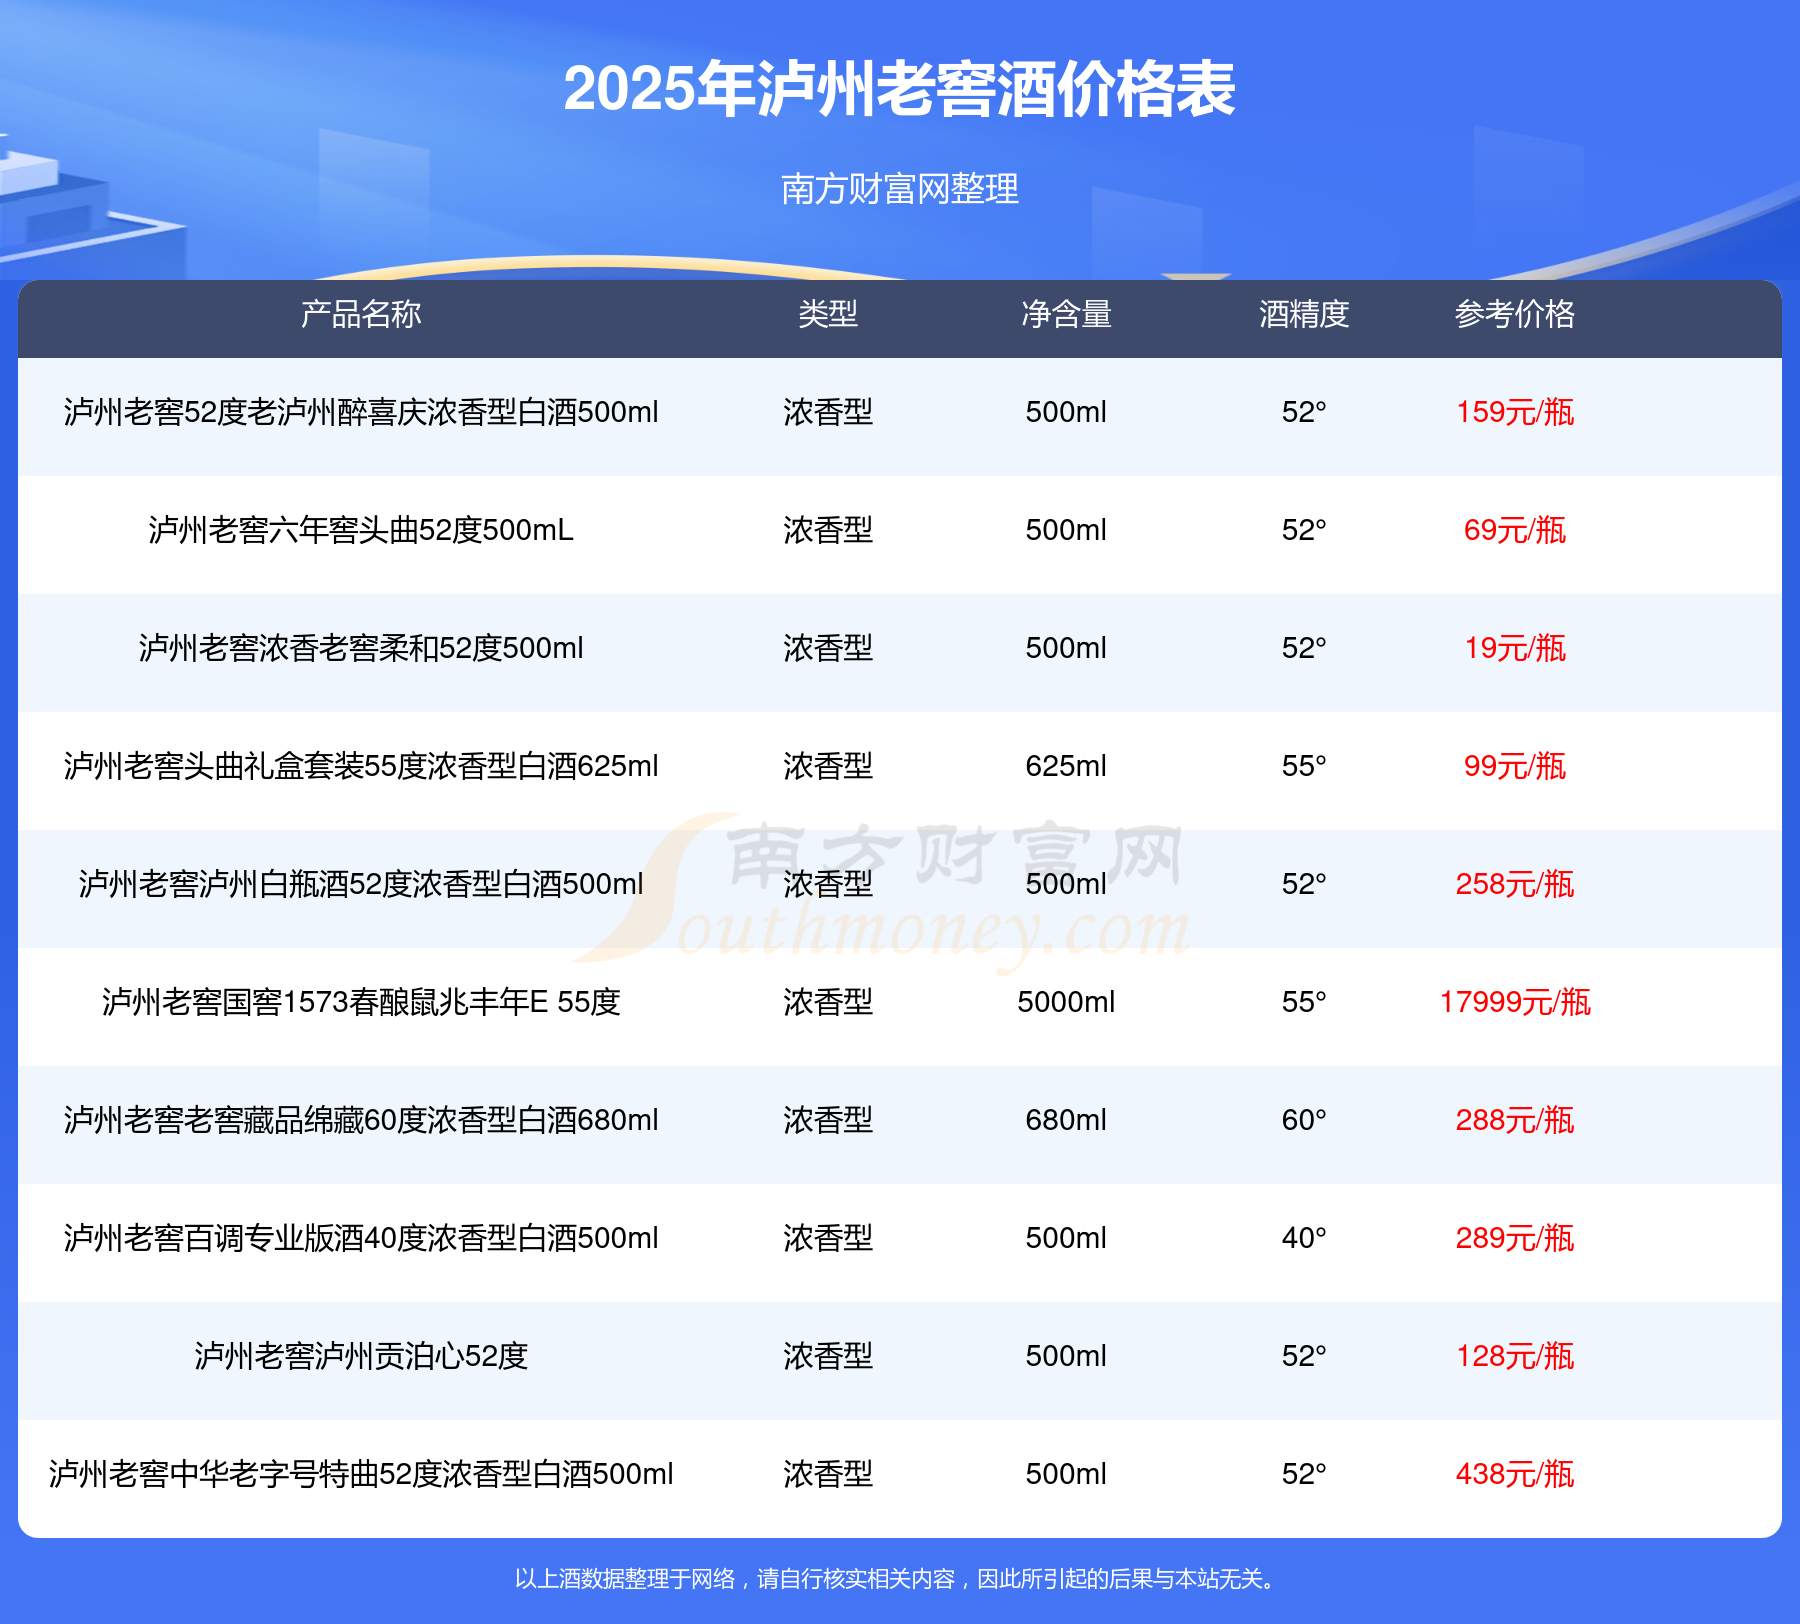The height and width of the screenshot is (1624, 1800).
Task: Select "500ml" in the 438元/瓶 row
Action: click(x=1066, y=1474)
